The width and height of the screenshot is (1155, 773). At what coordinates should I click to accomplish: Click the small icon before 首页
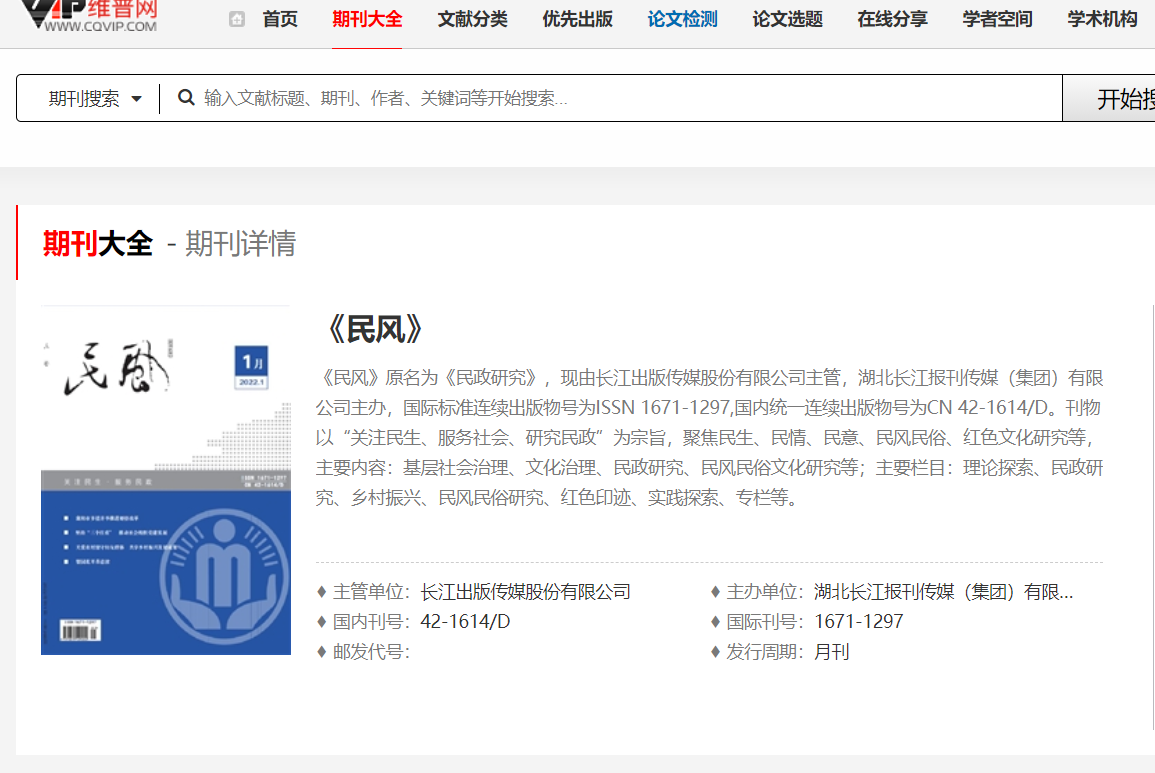coord(236,19)
